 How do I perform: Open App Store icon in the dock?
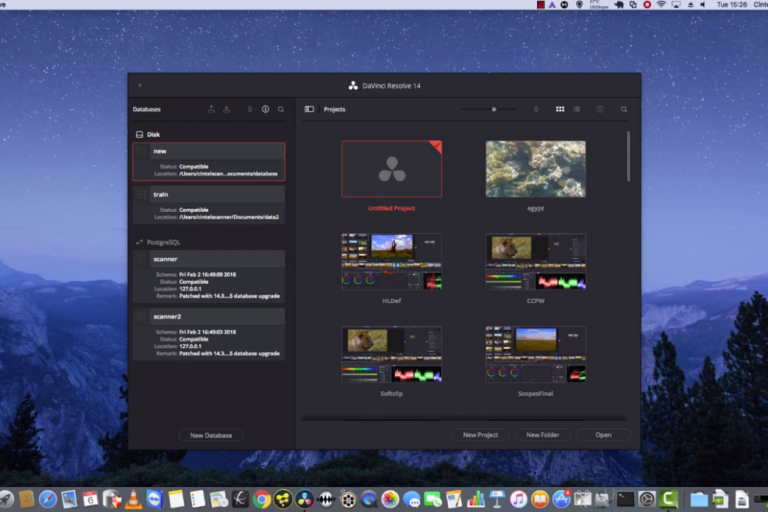point(561,499)
